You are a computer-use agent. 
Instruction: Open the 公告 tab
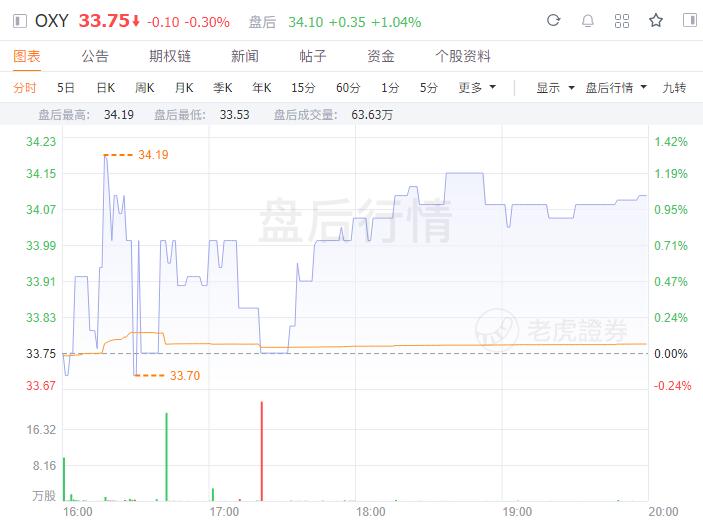pos(95,56)
